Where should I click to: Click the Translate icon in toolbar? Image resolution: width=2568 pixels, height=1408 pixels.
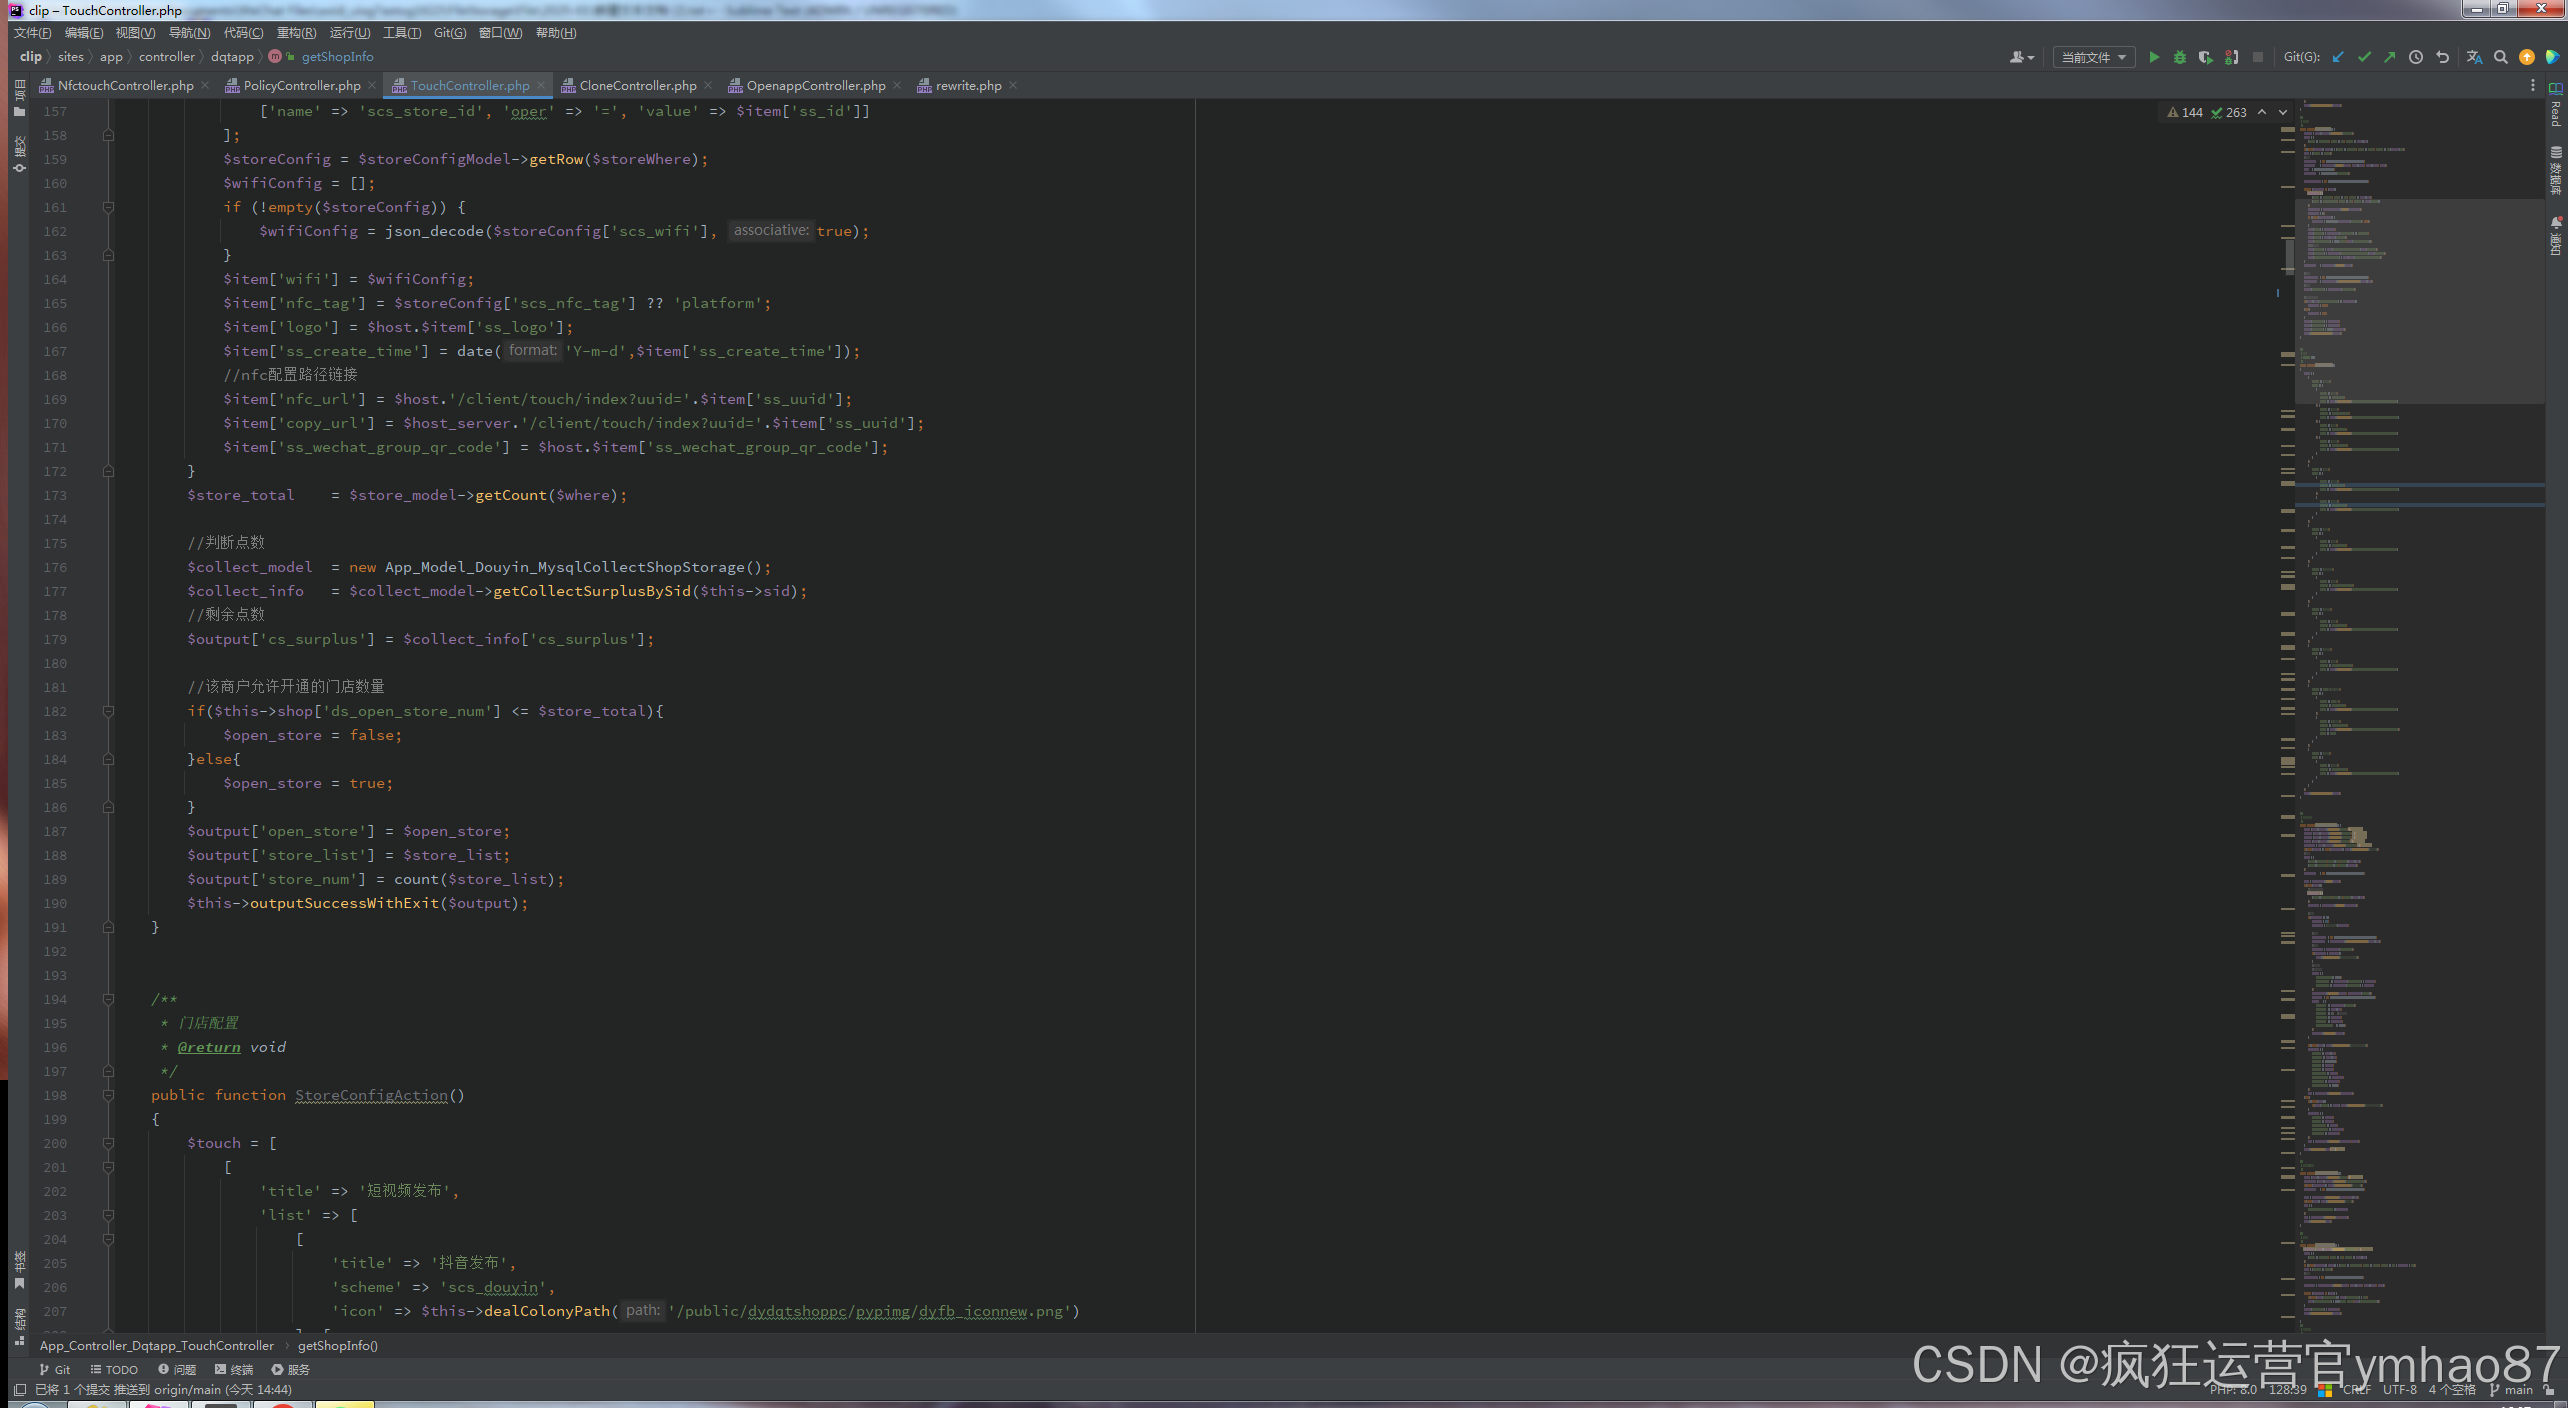(2474, 57)
